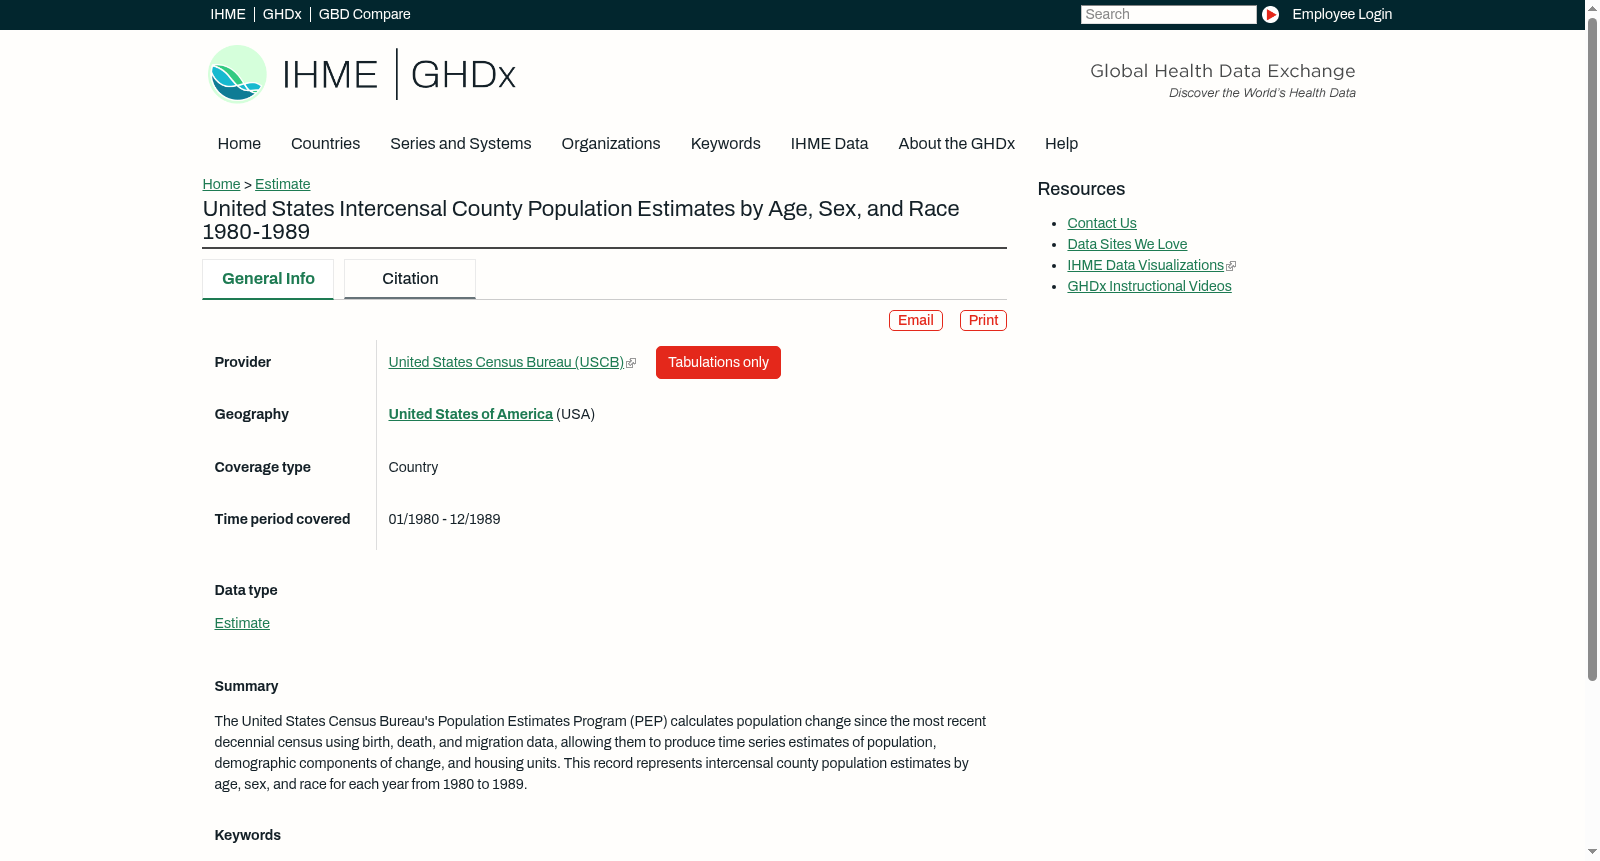Open the GHDx link in top bar
The image size is (1600, 861).
coord(282,14)
